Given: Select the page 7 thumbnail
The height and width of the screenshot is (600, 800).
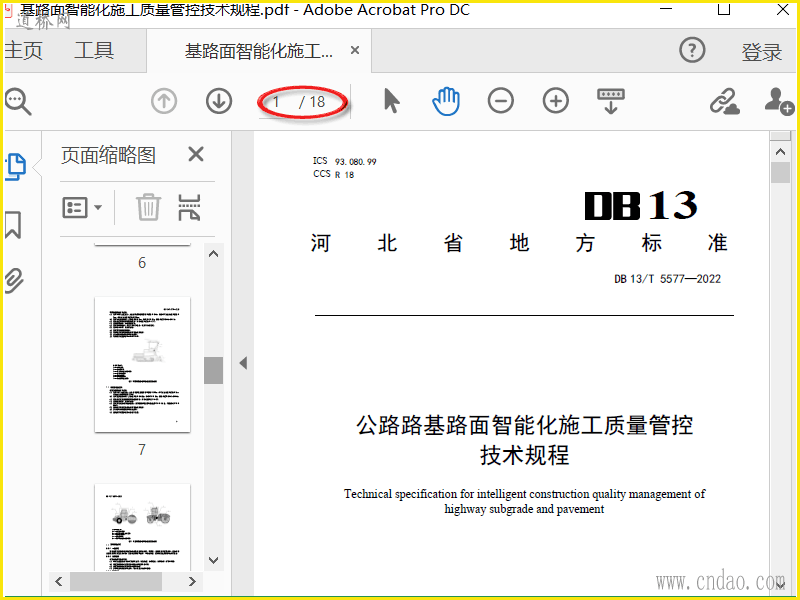Looking at the screenshot, I should [142, 364].
